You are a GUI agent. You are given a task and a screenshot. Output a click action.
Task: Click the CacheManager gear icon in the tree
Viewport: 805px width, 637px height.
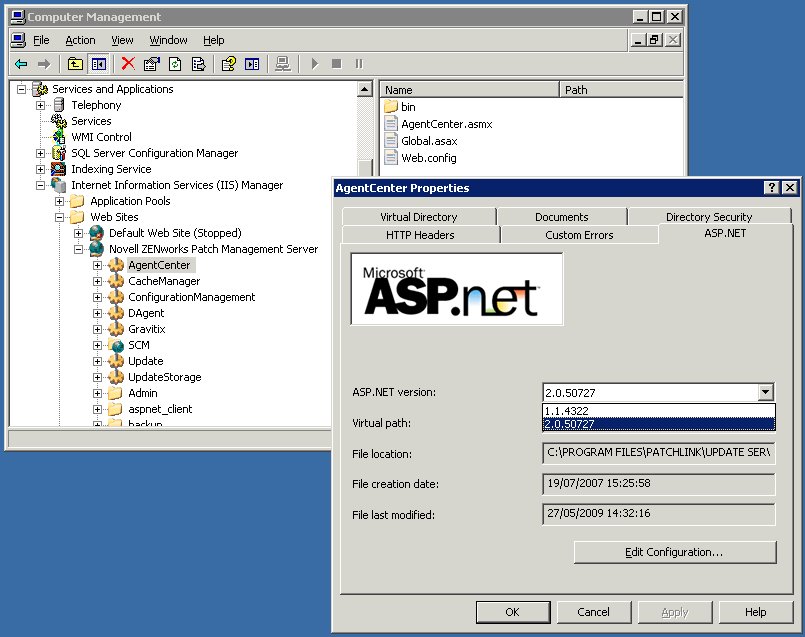(116, 281)
